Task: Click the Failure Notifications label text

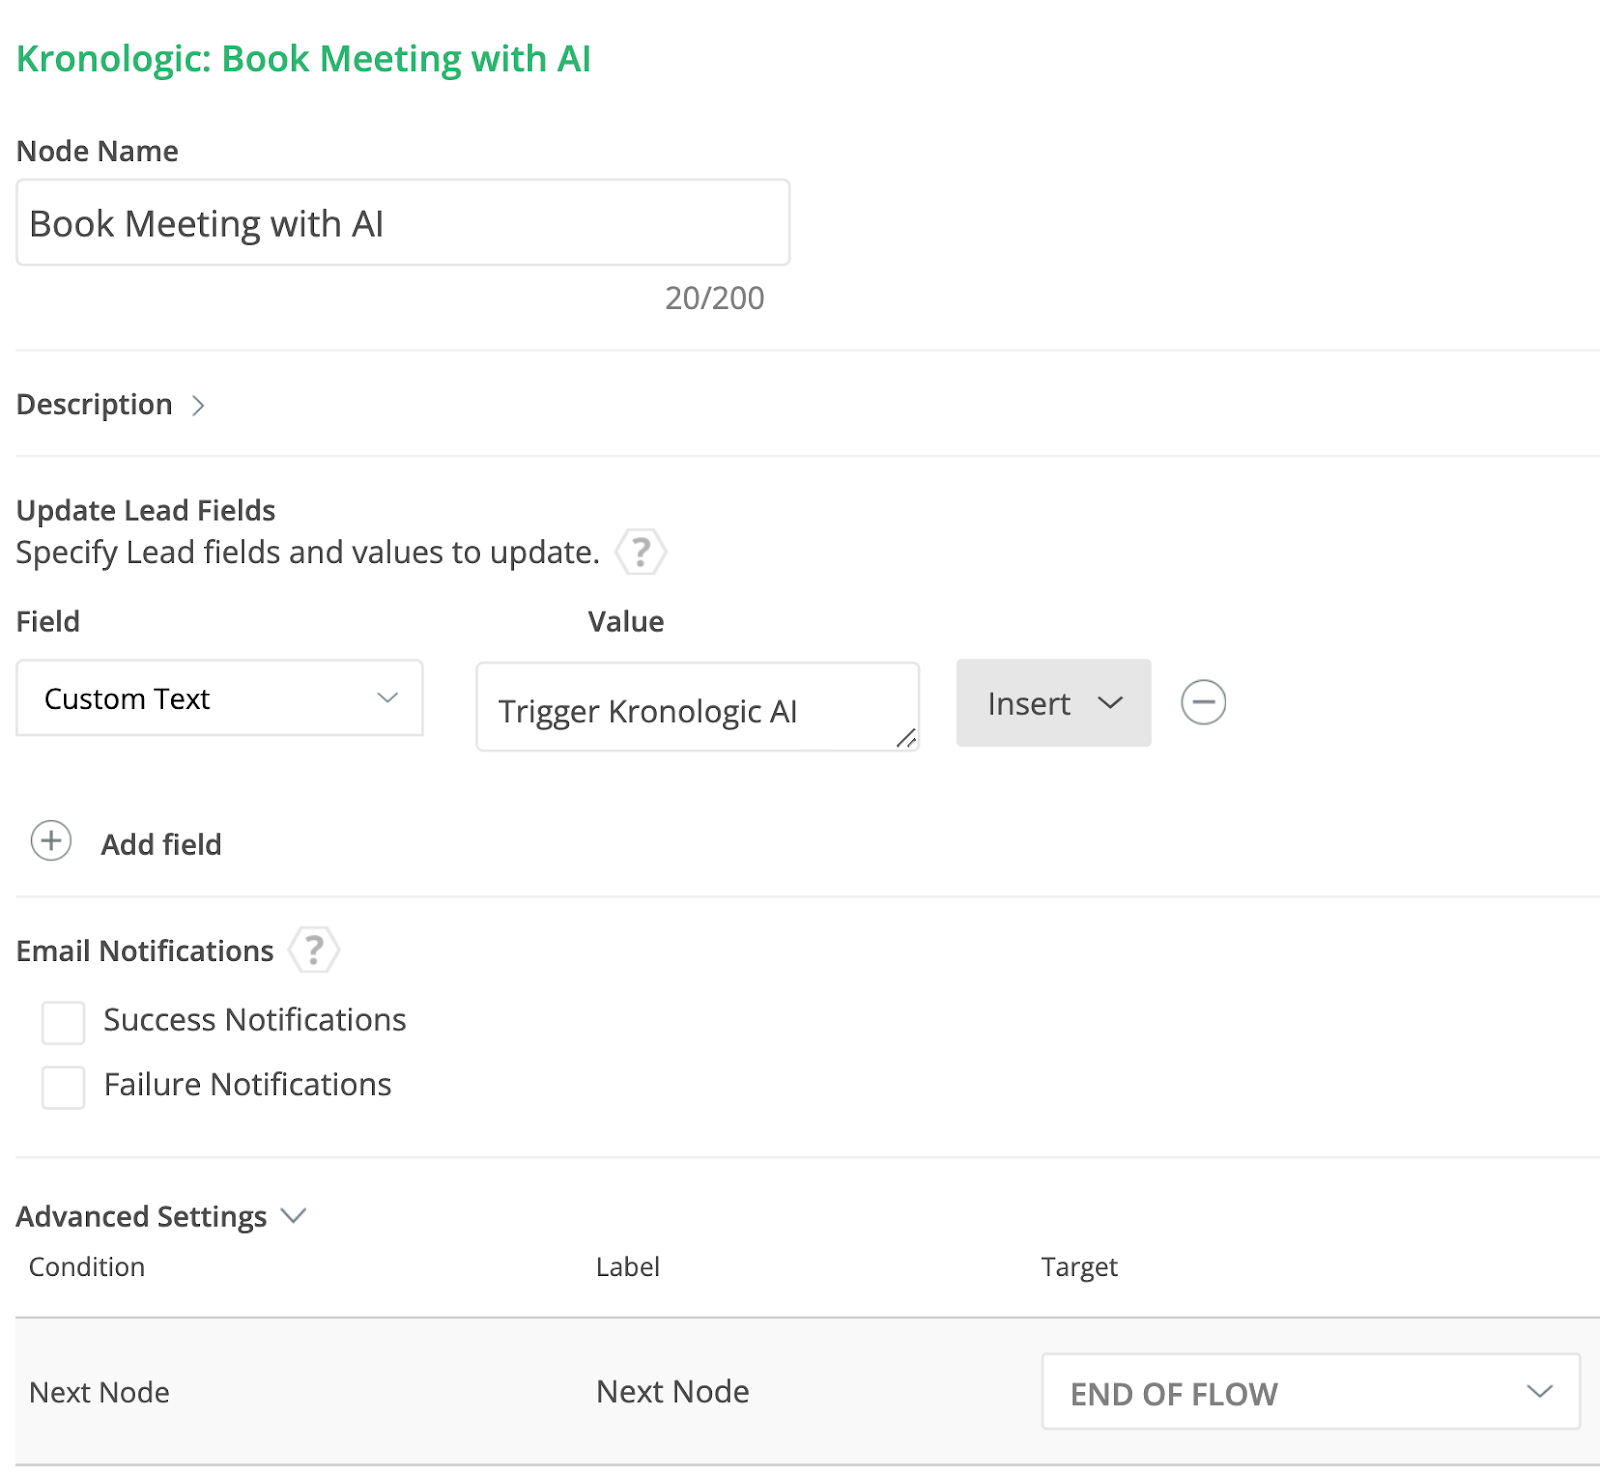Action: [x=247, y=1085]
